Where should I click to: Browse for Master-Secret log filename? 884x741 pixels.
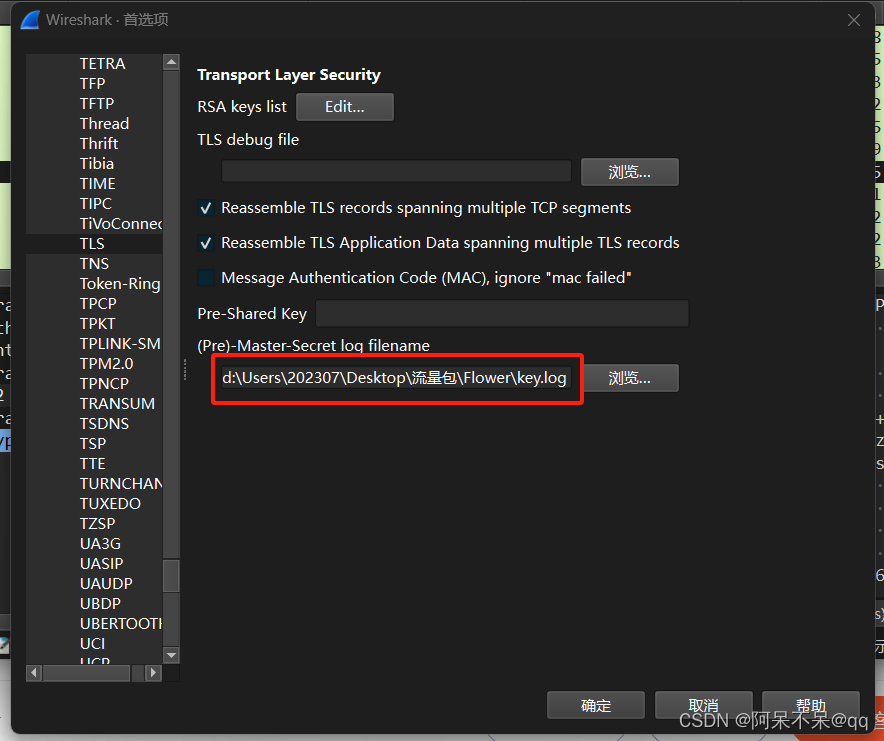[630, 378]
